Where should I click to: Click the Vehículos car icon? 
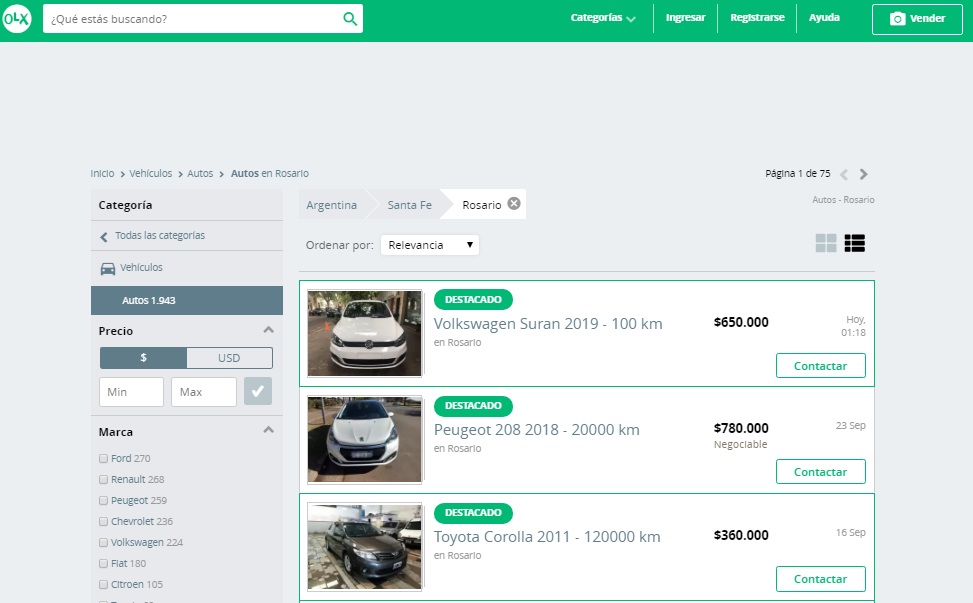click(107, 268)
